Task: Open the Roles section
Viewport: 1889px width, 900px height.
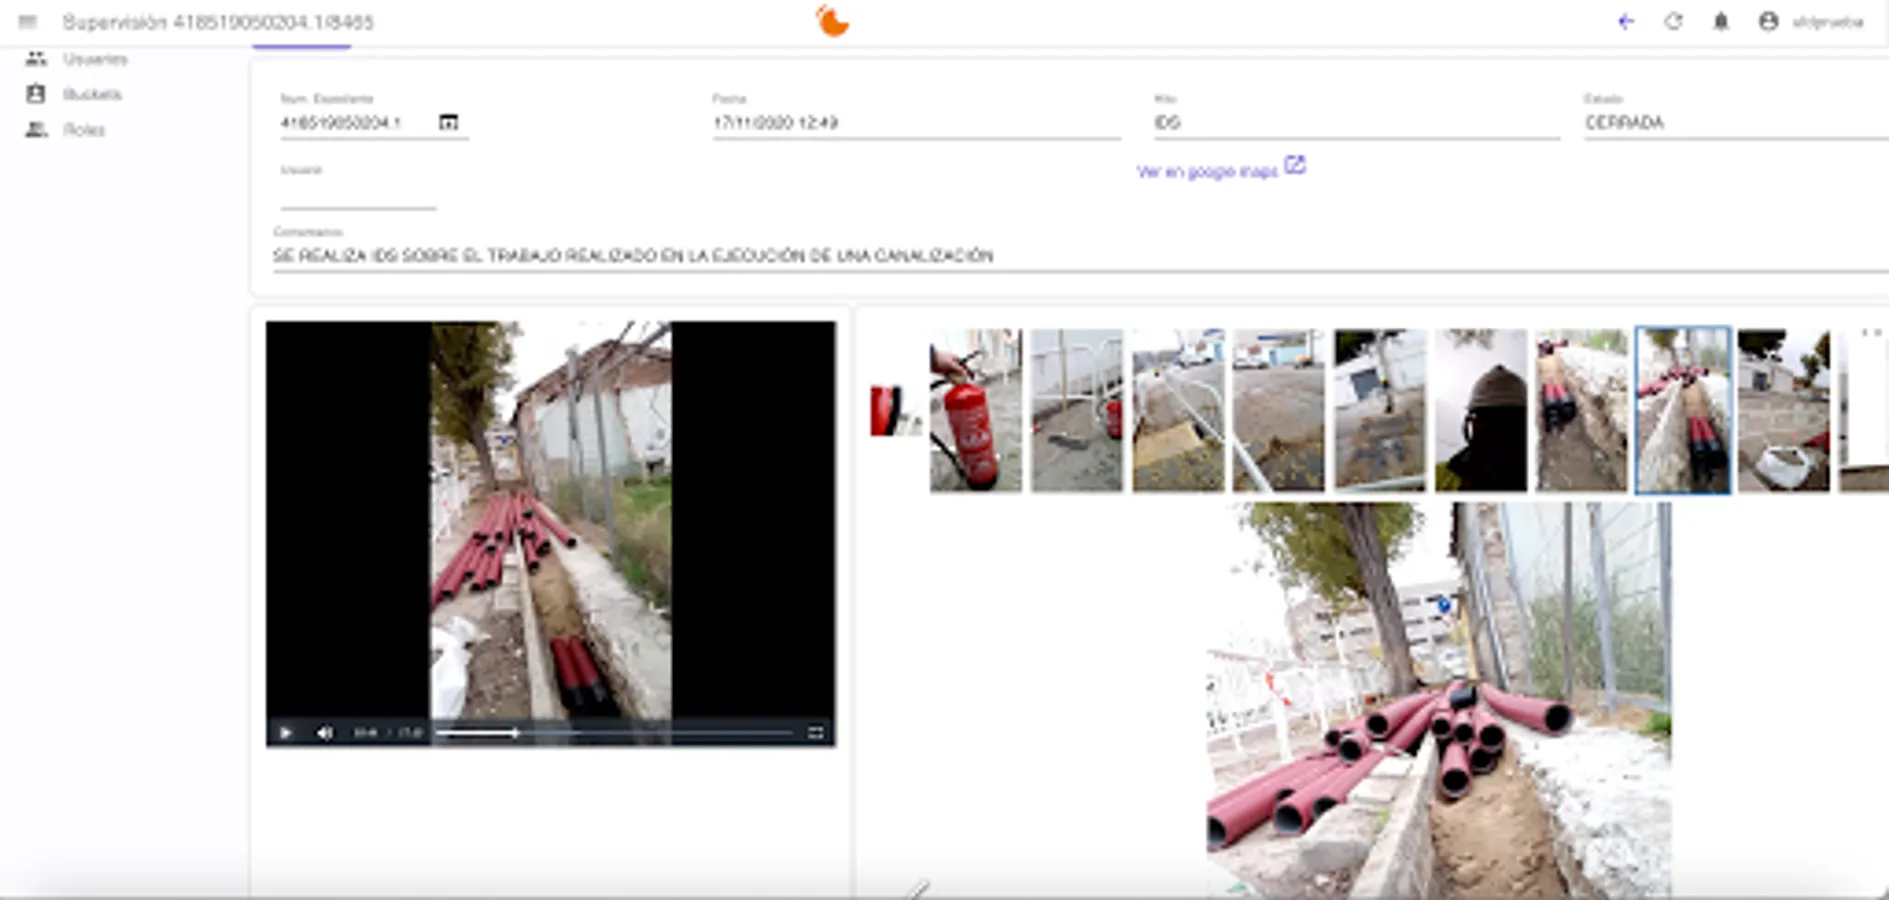Action: [36, 129]
